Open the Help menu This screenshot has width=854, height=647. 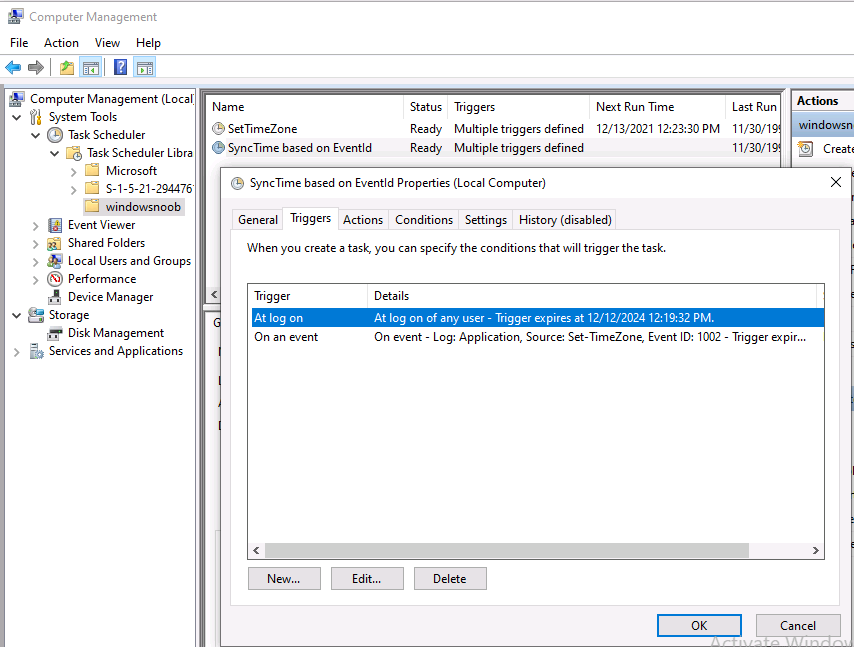point(148,42)
